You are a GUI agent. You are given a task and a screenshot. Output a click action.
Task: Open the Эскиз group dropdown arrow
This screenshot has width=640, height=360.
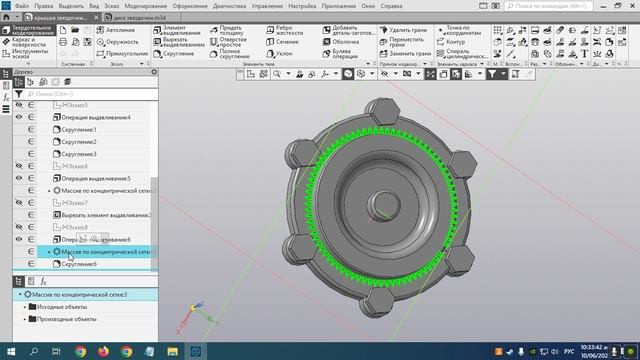[x=142, y=64]
